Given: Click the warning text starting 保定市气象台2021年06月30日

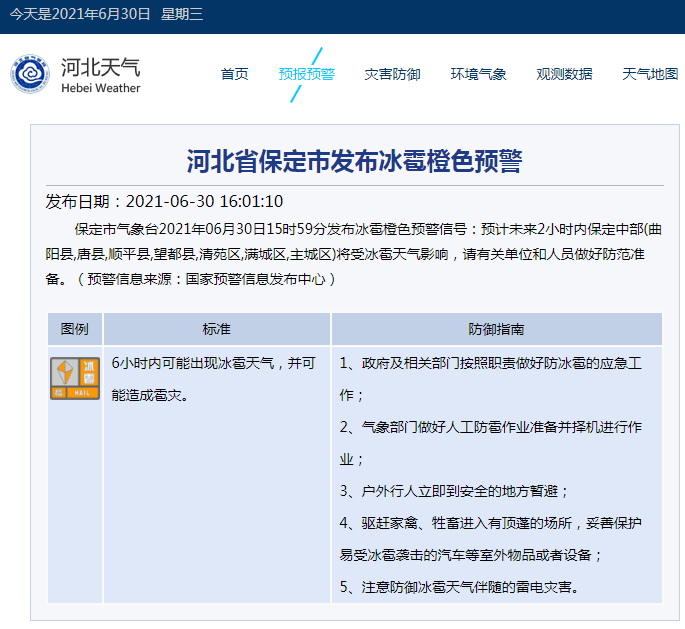Looking at the screenshot, I should tap(354, 254).
